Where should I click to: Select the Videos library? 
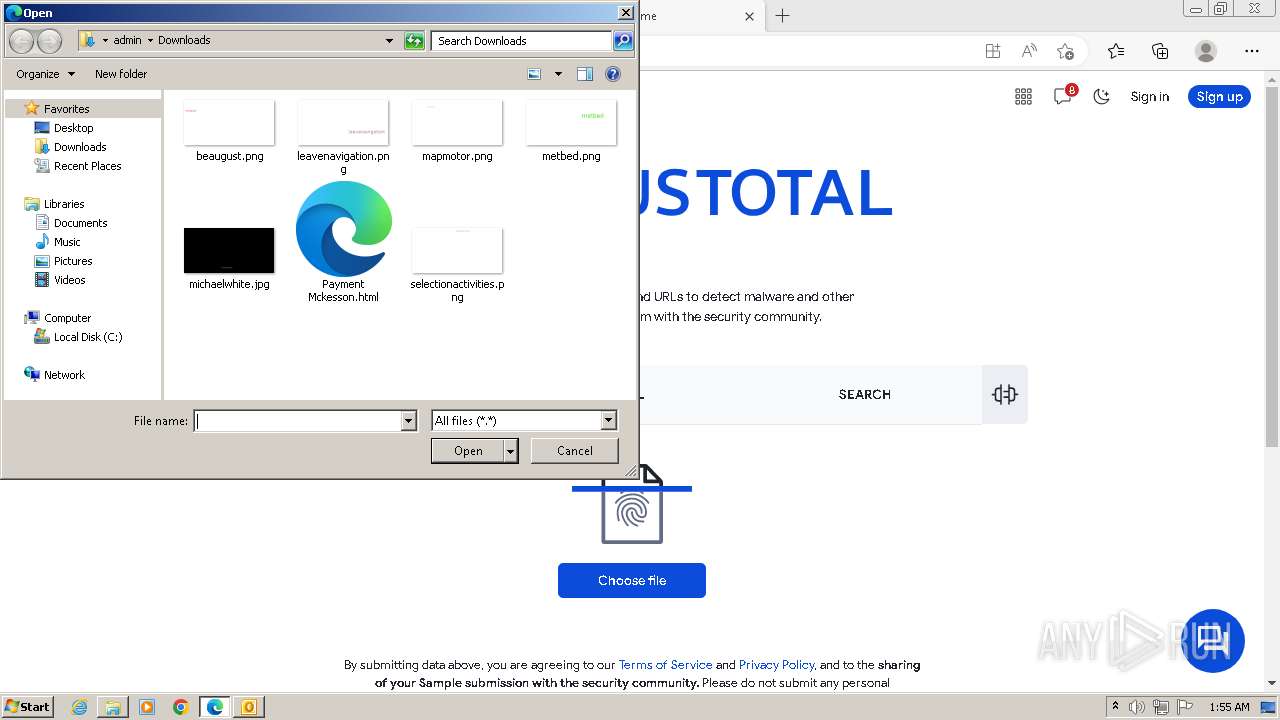pyautogui.click(x=69, y=280)
